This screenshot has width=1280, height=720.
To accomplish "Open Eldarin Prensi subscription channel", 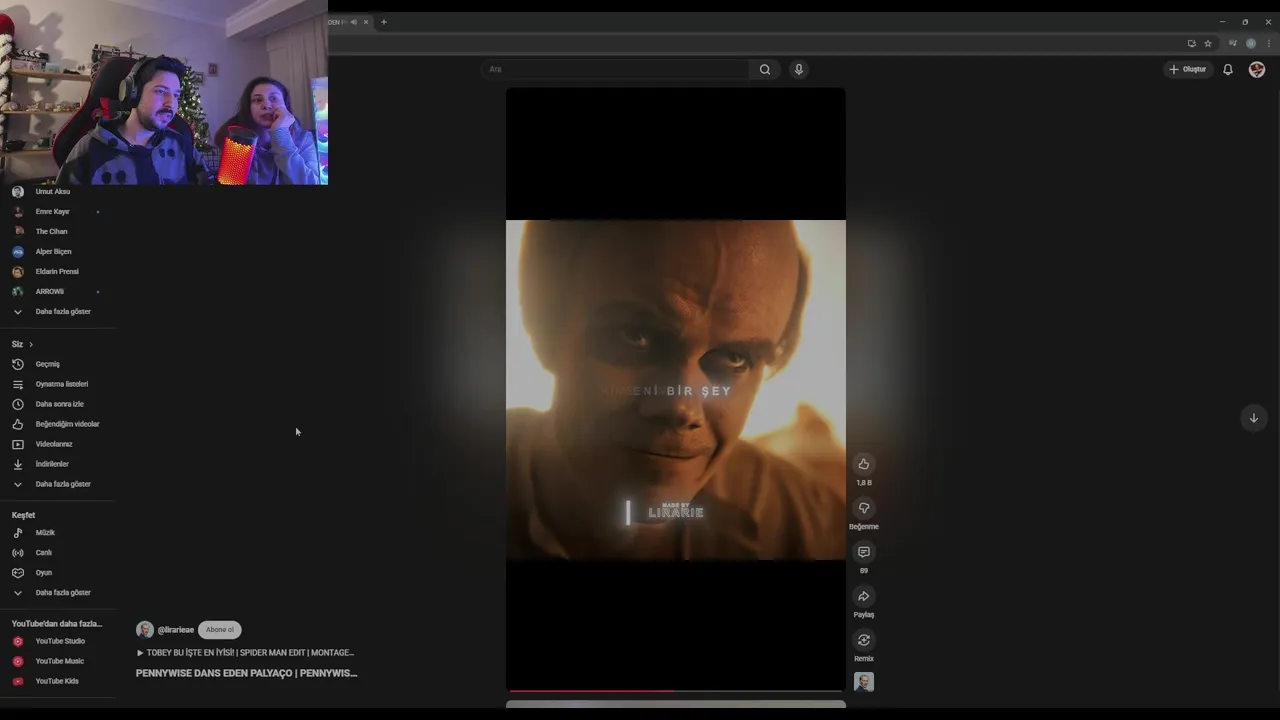I will click(x=58, y=271).
